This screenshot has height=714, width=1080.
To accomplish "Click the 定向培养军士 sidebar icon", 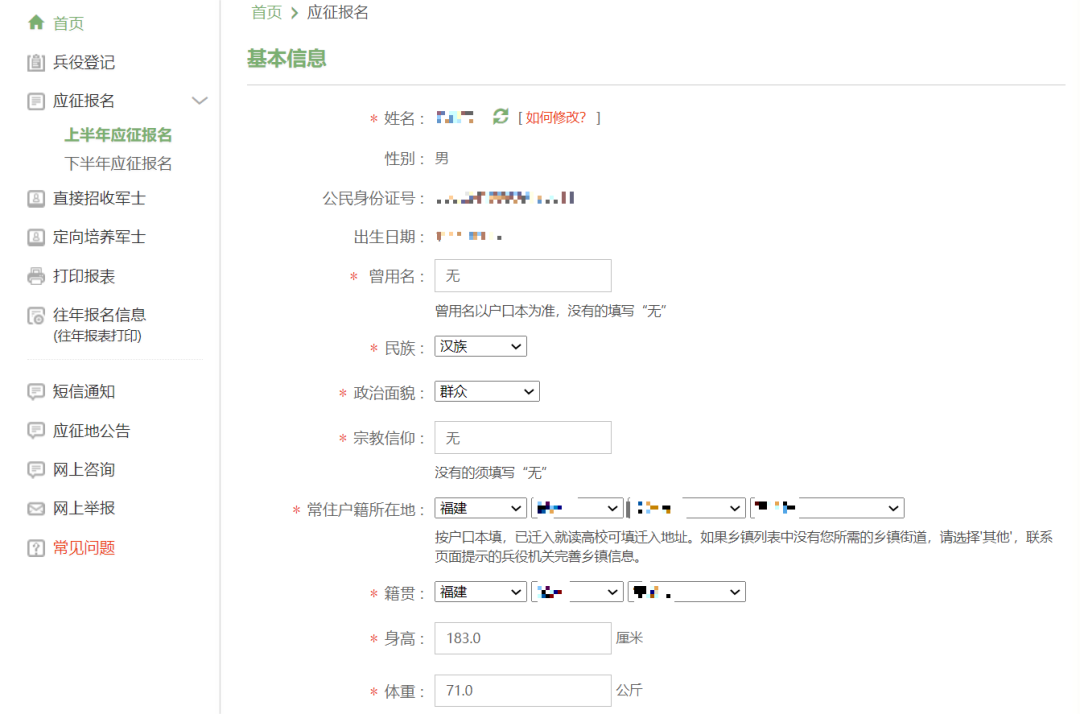I will pos(33,237).
